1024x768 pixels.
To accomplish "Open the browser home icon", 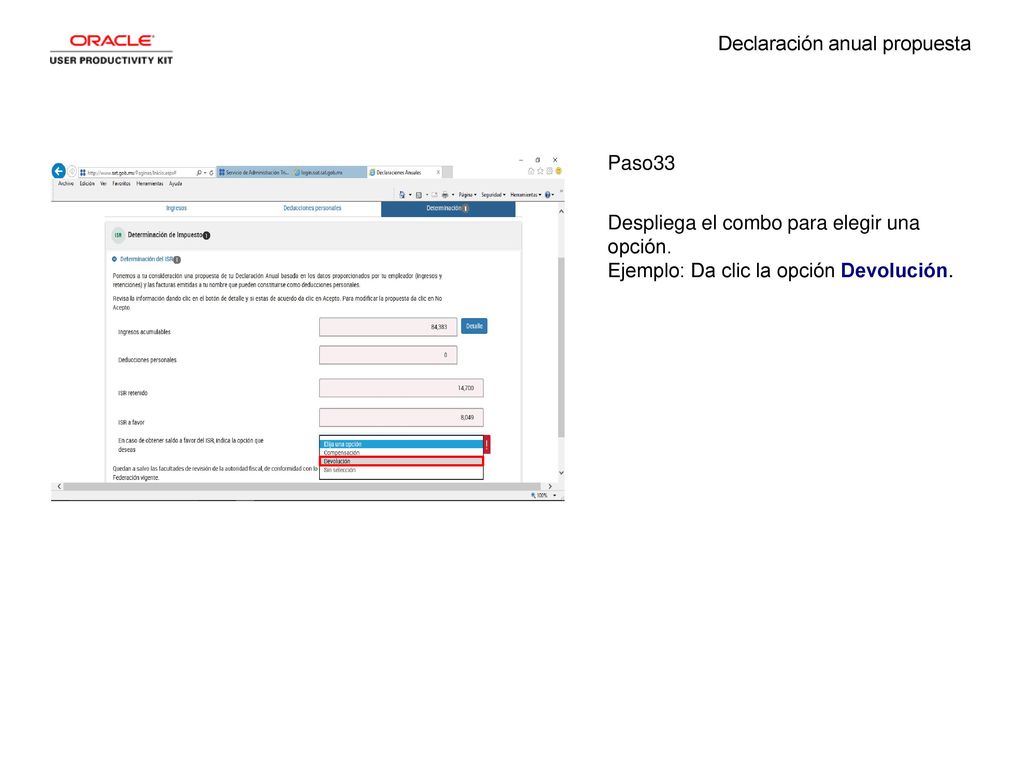I will [531, 171].
